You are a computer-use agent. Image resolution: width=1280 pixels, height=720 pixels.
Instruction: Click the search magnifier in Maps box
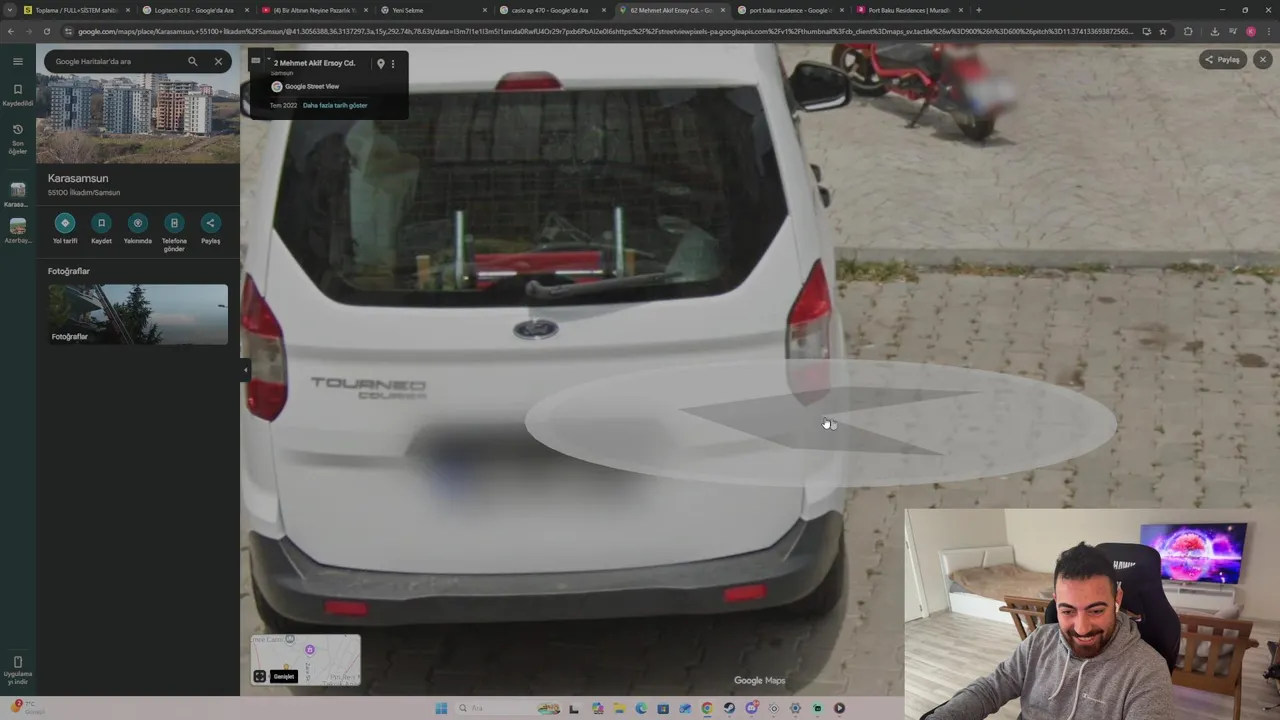pyautogui.click(x=193, y=61)
